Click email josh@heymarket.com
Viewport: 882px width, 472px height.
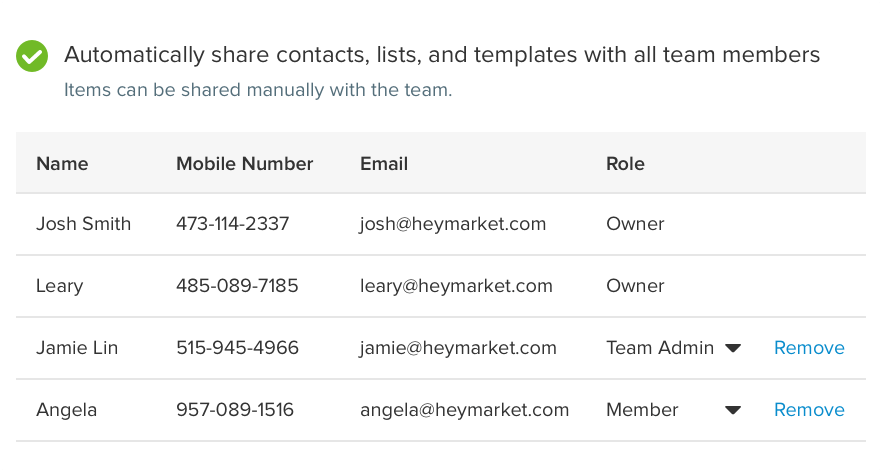coord(453,224)
